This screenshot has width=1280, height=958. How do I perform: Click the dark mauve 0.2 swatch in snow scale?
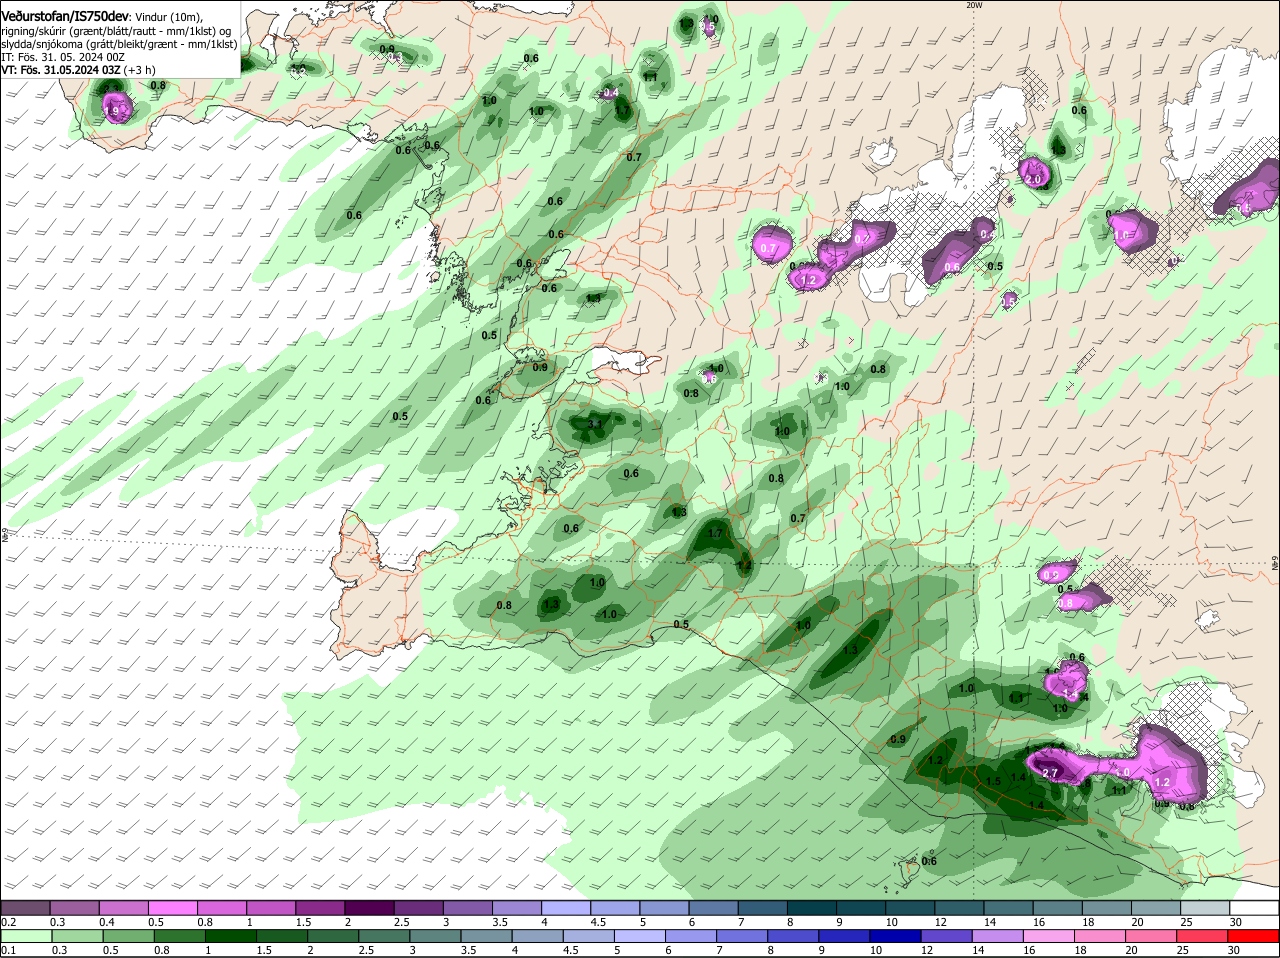coord(26,907)
